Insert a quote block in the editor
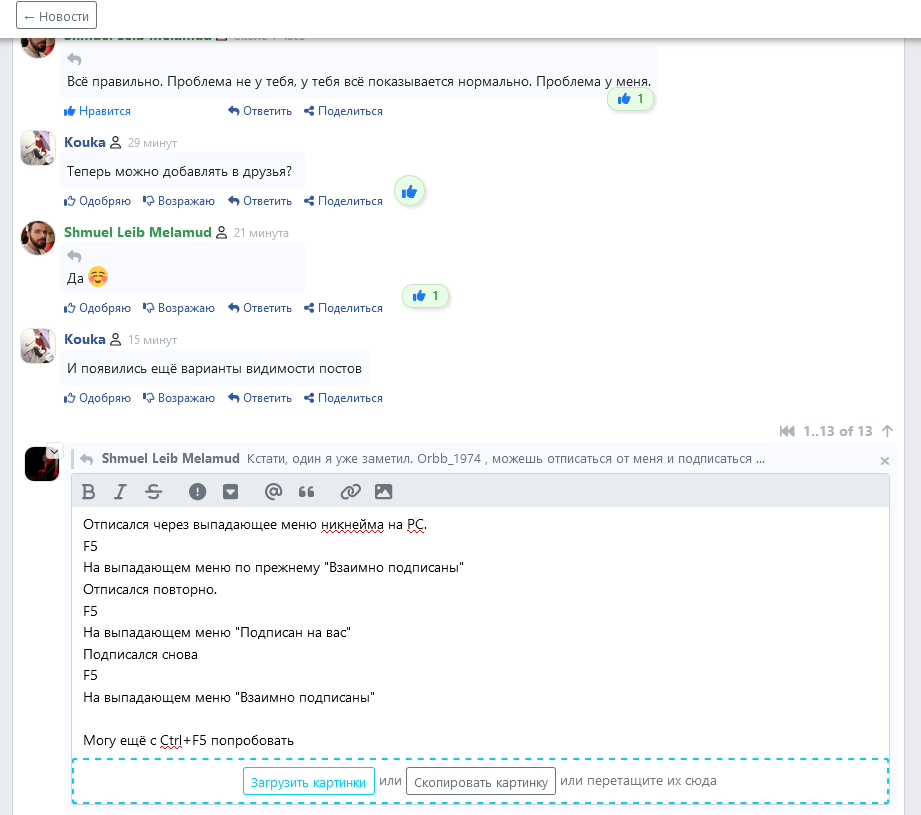Image resolution: width=921 pixels, height=815 pixels. coord(306,491)
